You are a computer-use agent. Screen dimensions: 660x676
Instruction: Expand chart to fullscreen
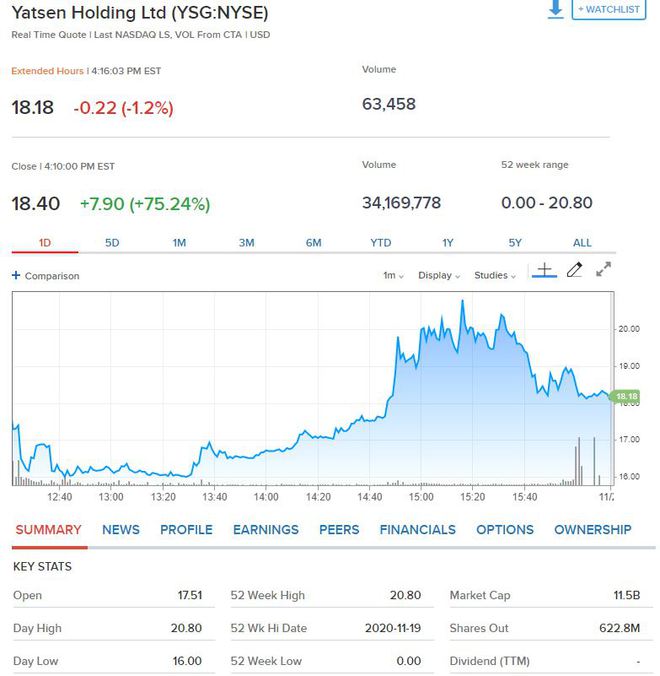(603, 270)
